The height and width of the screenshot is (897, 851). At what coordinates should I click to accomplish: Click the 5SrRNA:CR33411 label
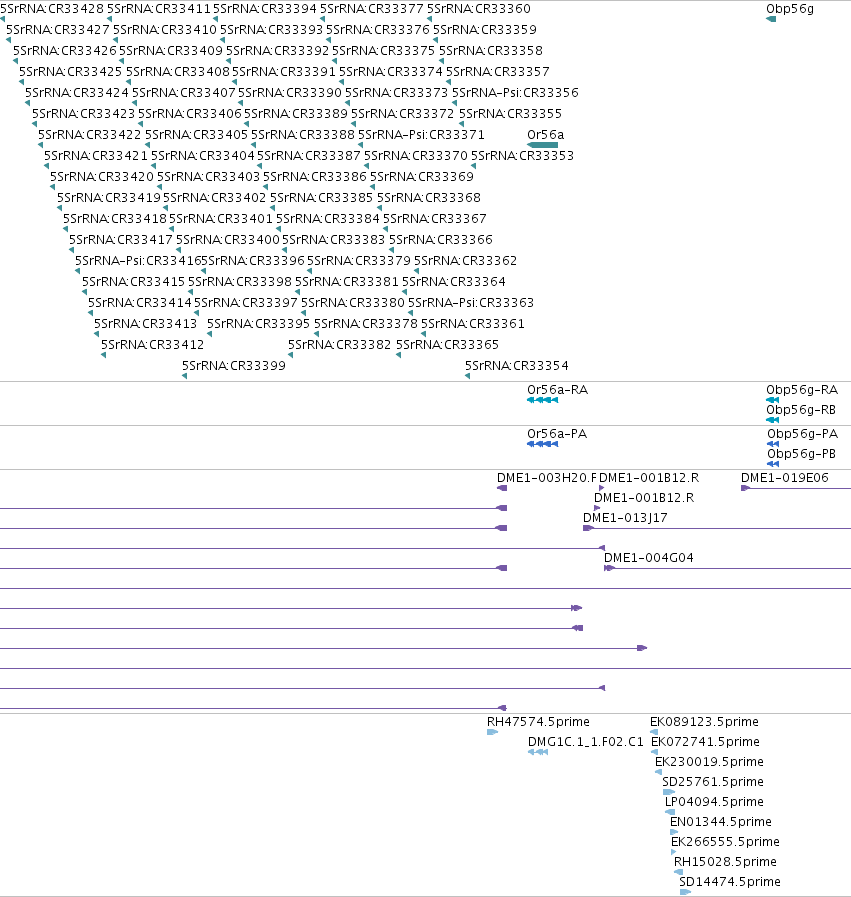pyautogui.click(x=159, y=9)
